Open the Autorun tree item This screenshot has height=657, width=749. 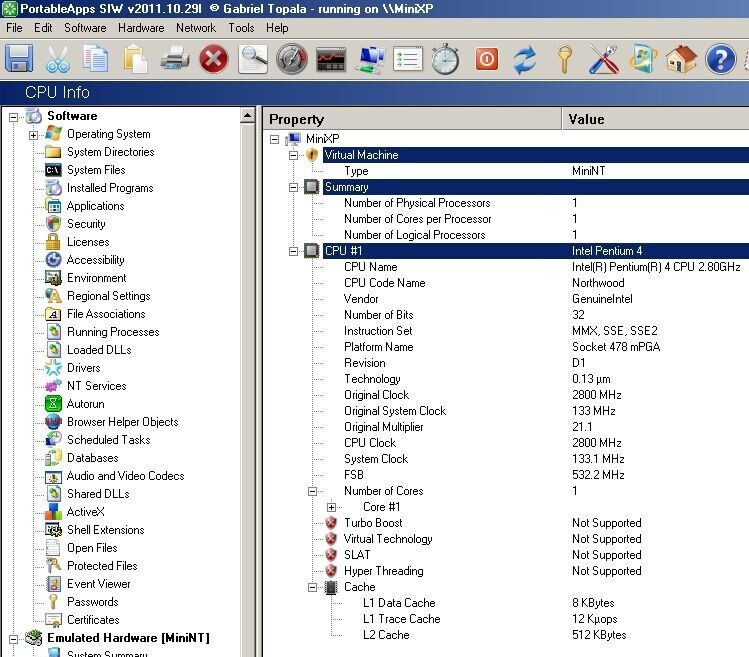click(x=86, y=404)
